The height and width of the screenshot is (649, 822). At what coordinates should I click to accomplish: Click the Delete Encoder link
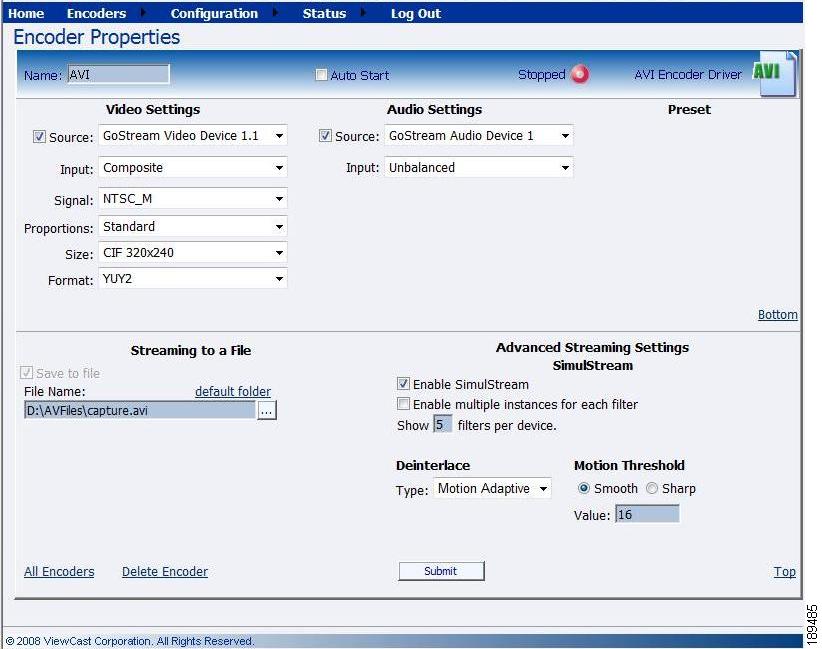(x=165, y=571)
